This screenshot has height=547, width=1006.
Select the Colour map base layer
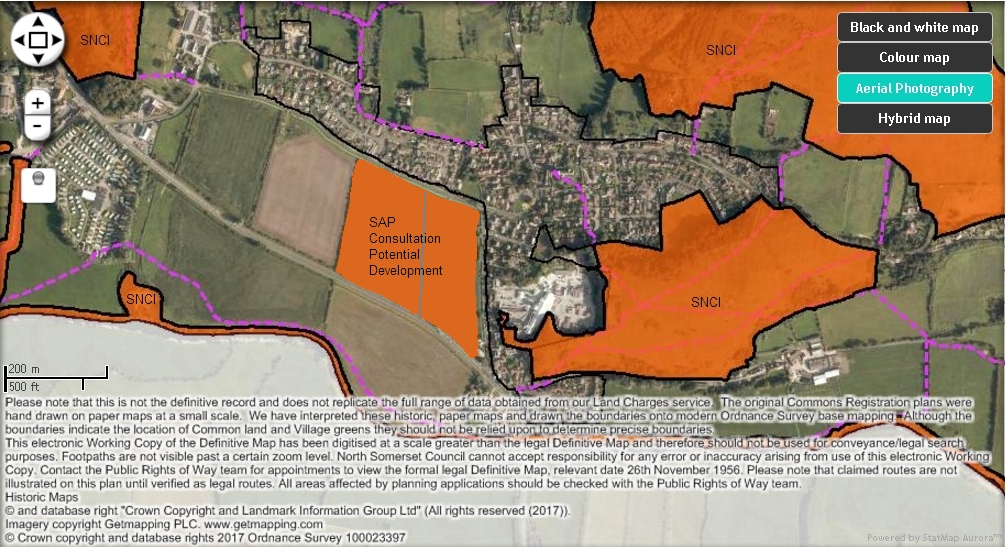(x=914, y=58)
